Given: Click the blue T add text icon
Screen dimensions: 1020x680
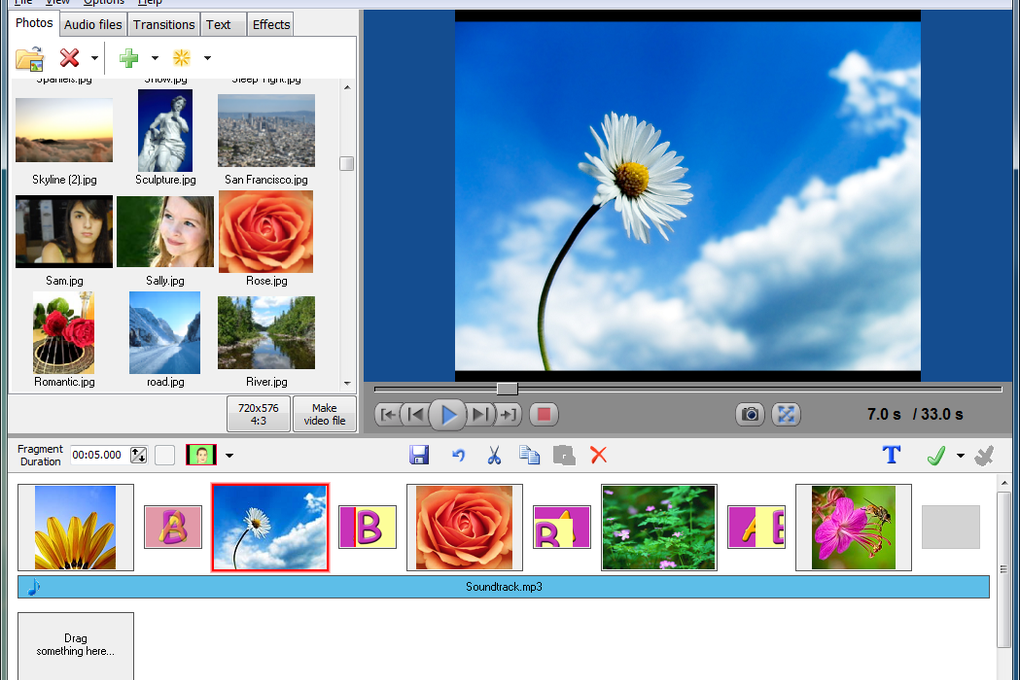Looking at the screenshot, I should coord(891,454).
